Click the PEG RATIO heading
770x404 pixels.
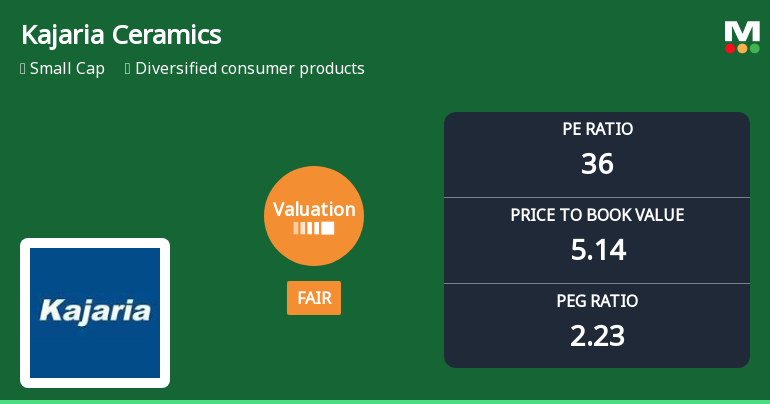click(x=597, y=301)
